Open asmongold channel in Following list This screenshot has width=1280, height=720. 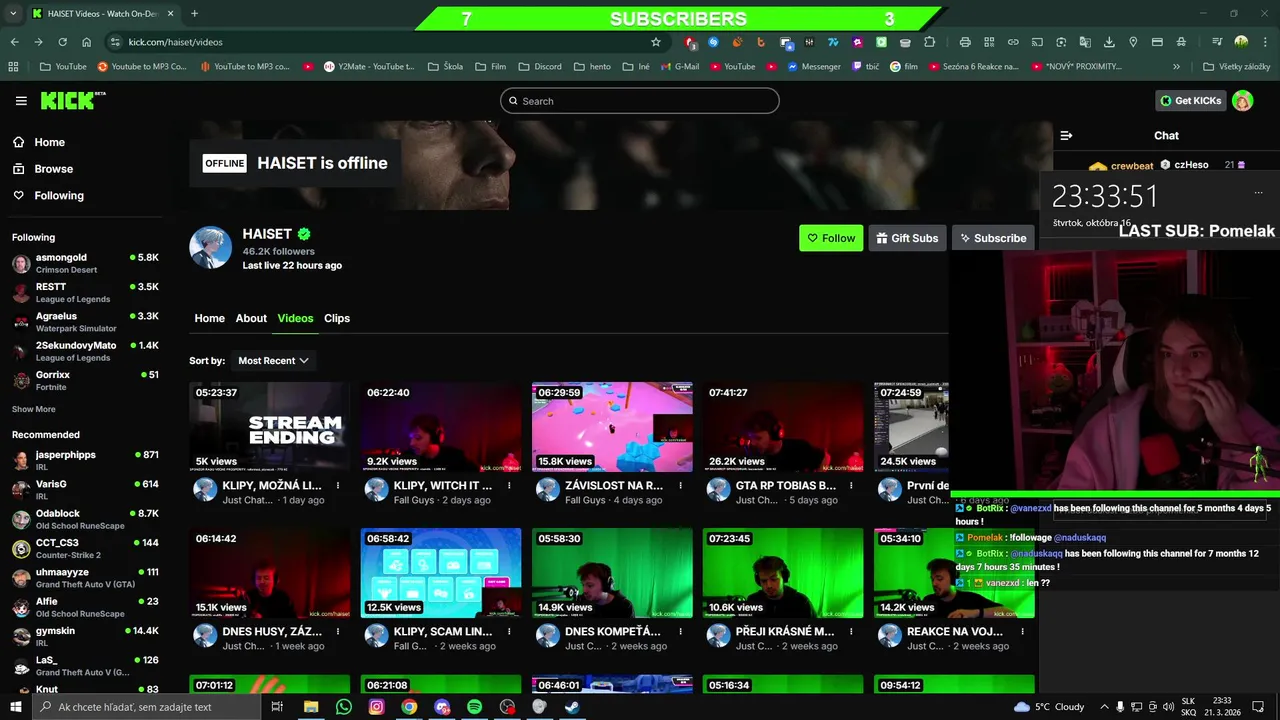85,263
